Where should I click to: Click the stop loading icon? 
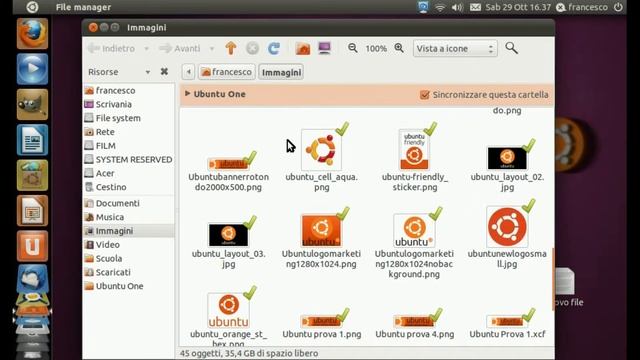(252, 49)
